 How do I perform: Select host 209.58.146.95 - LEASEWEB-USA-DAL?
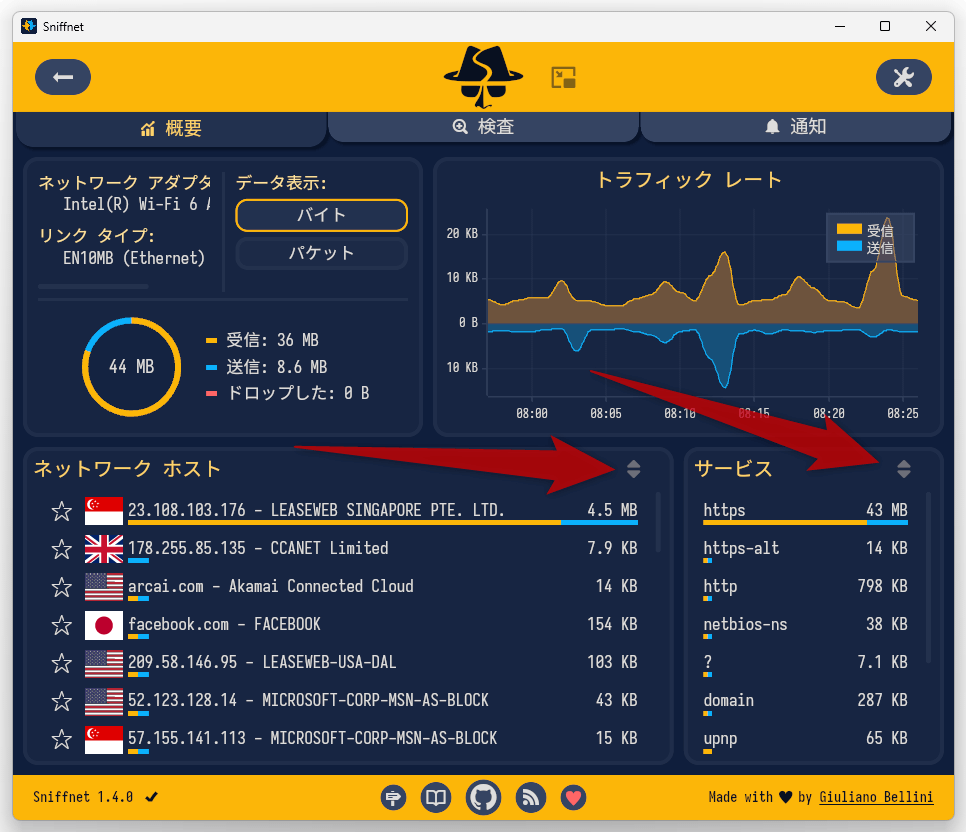point(383,664)
